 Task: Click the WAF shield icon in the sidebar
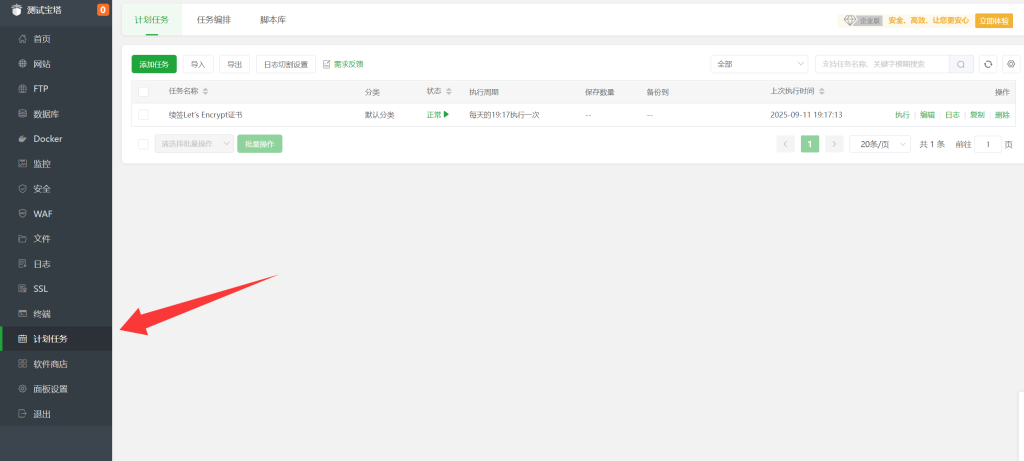pos(23,214)
